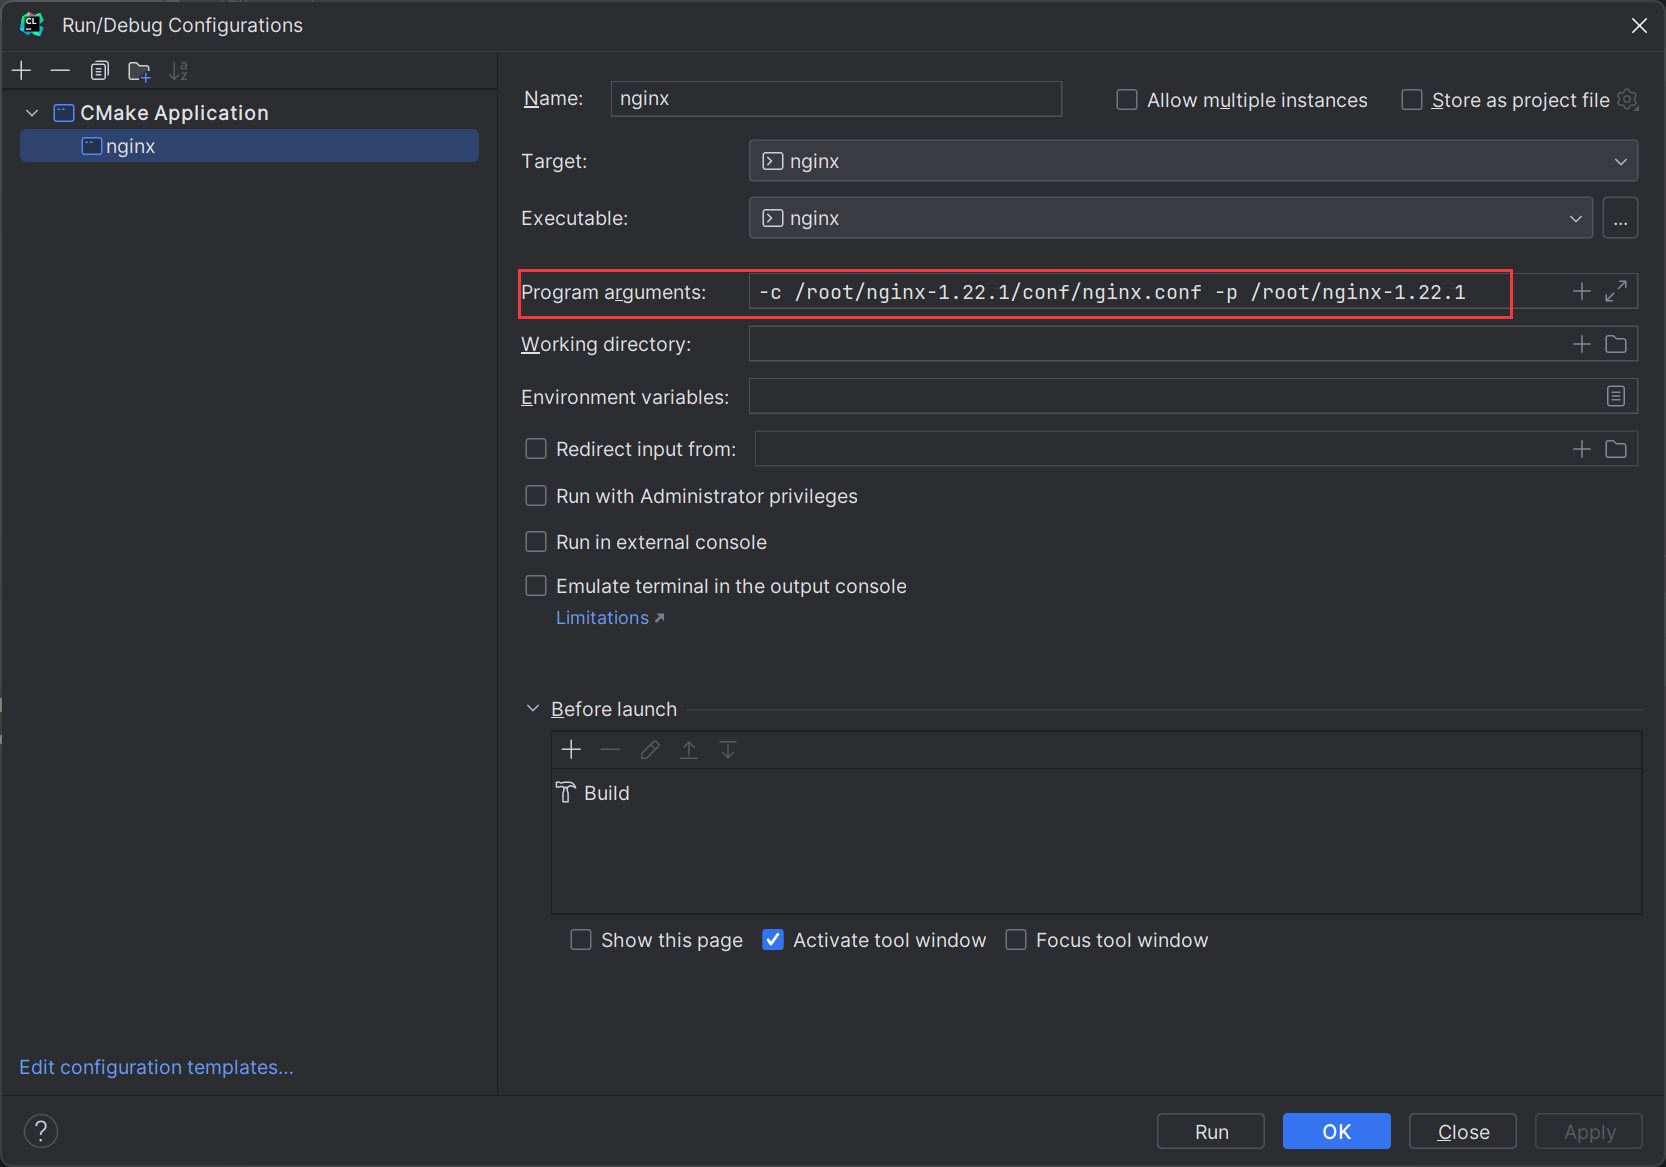Enable Allow multiple instances
The image size is (1666, 1167).
click(x=1127, y=100)
